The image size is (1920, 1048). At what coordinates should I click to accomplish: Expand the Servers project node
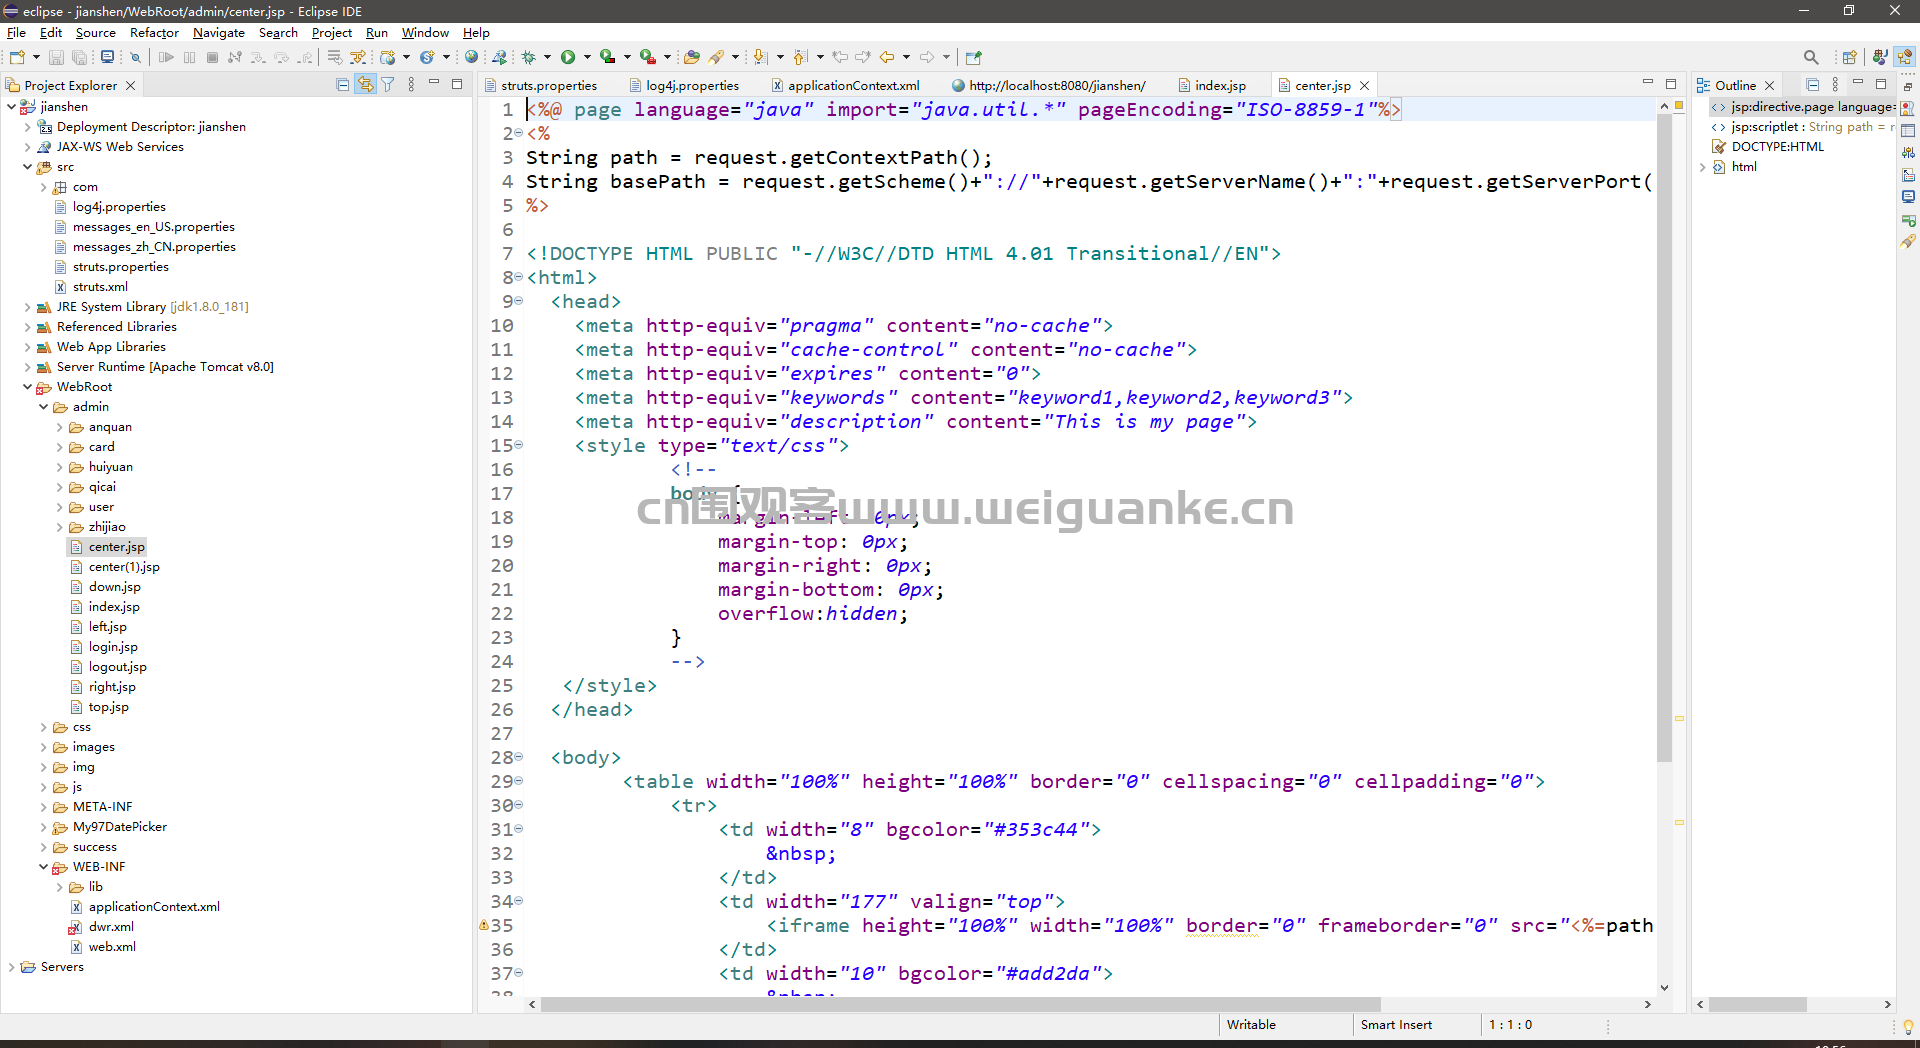pos(11,967)
